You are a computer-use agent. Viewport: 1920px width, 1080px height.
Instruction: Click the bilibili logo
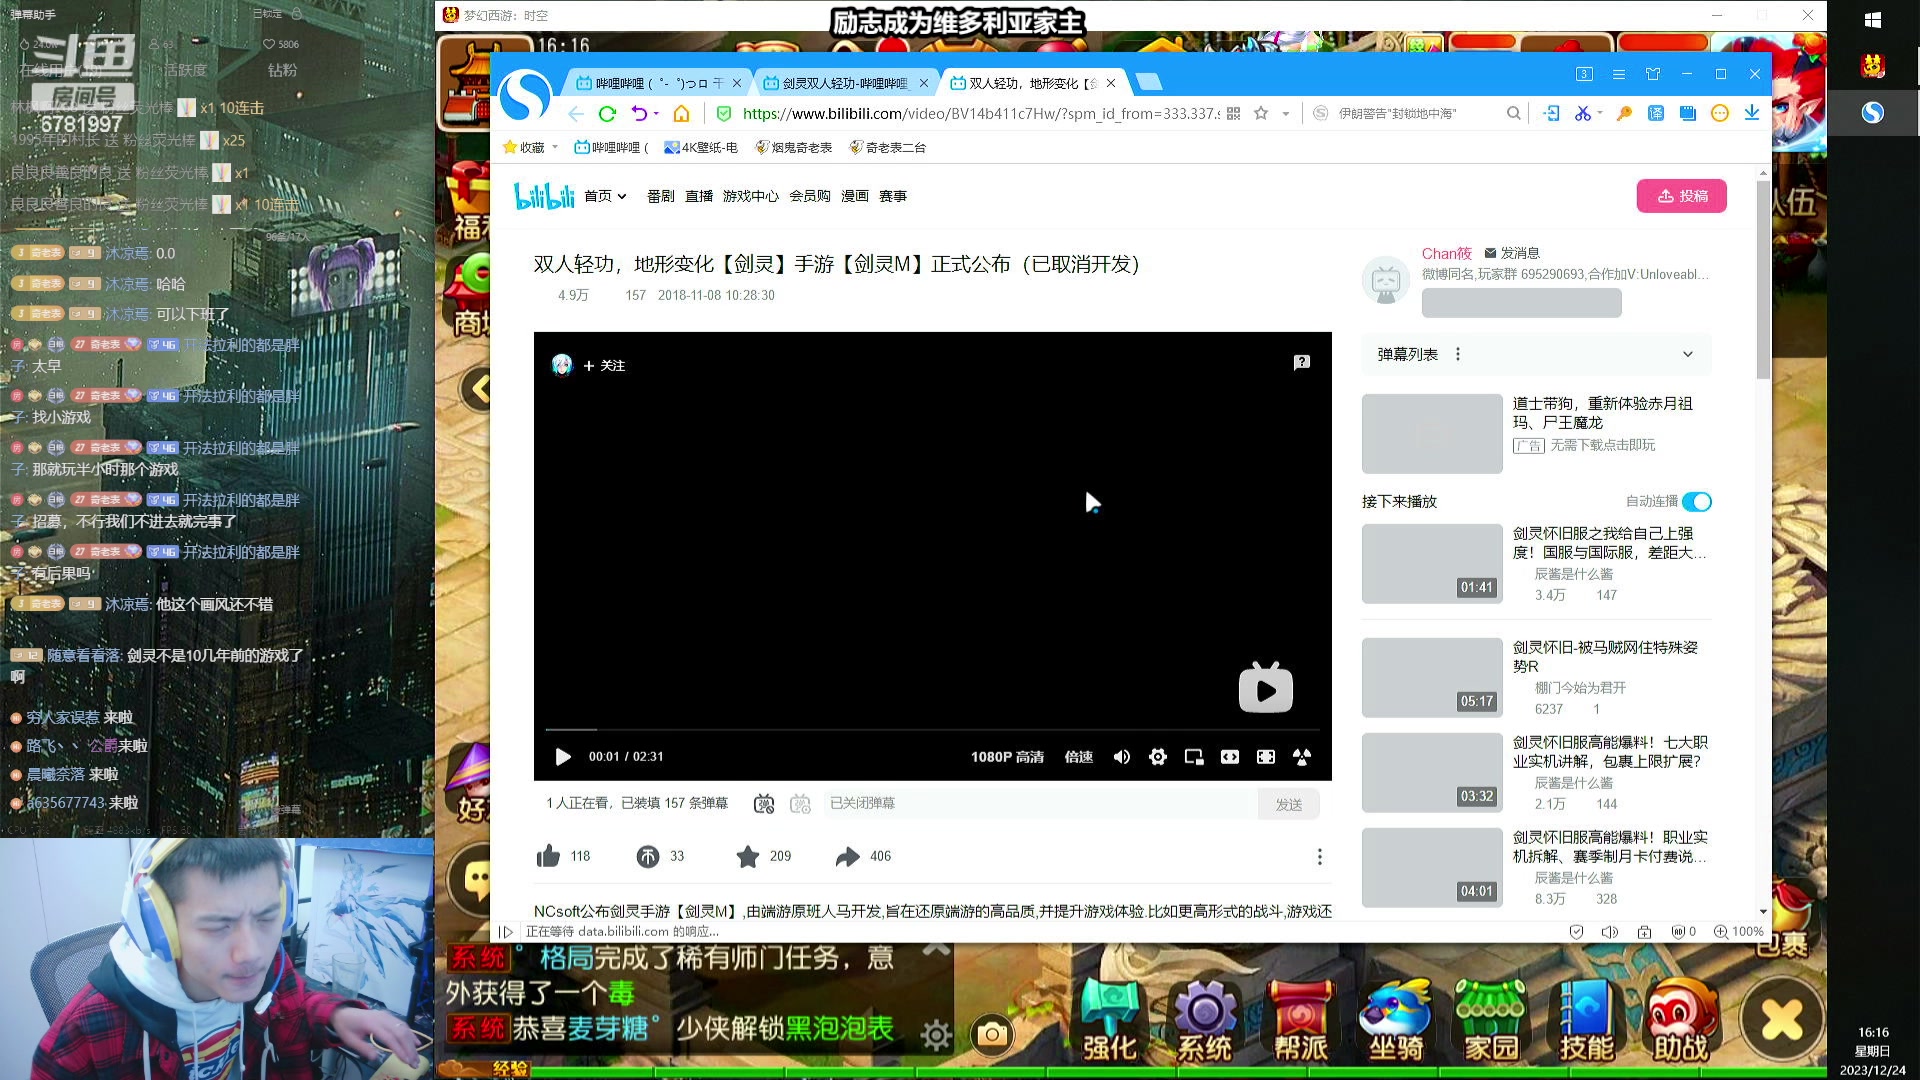(544, 196)
